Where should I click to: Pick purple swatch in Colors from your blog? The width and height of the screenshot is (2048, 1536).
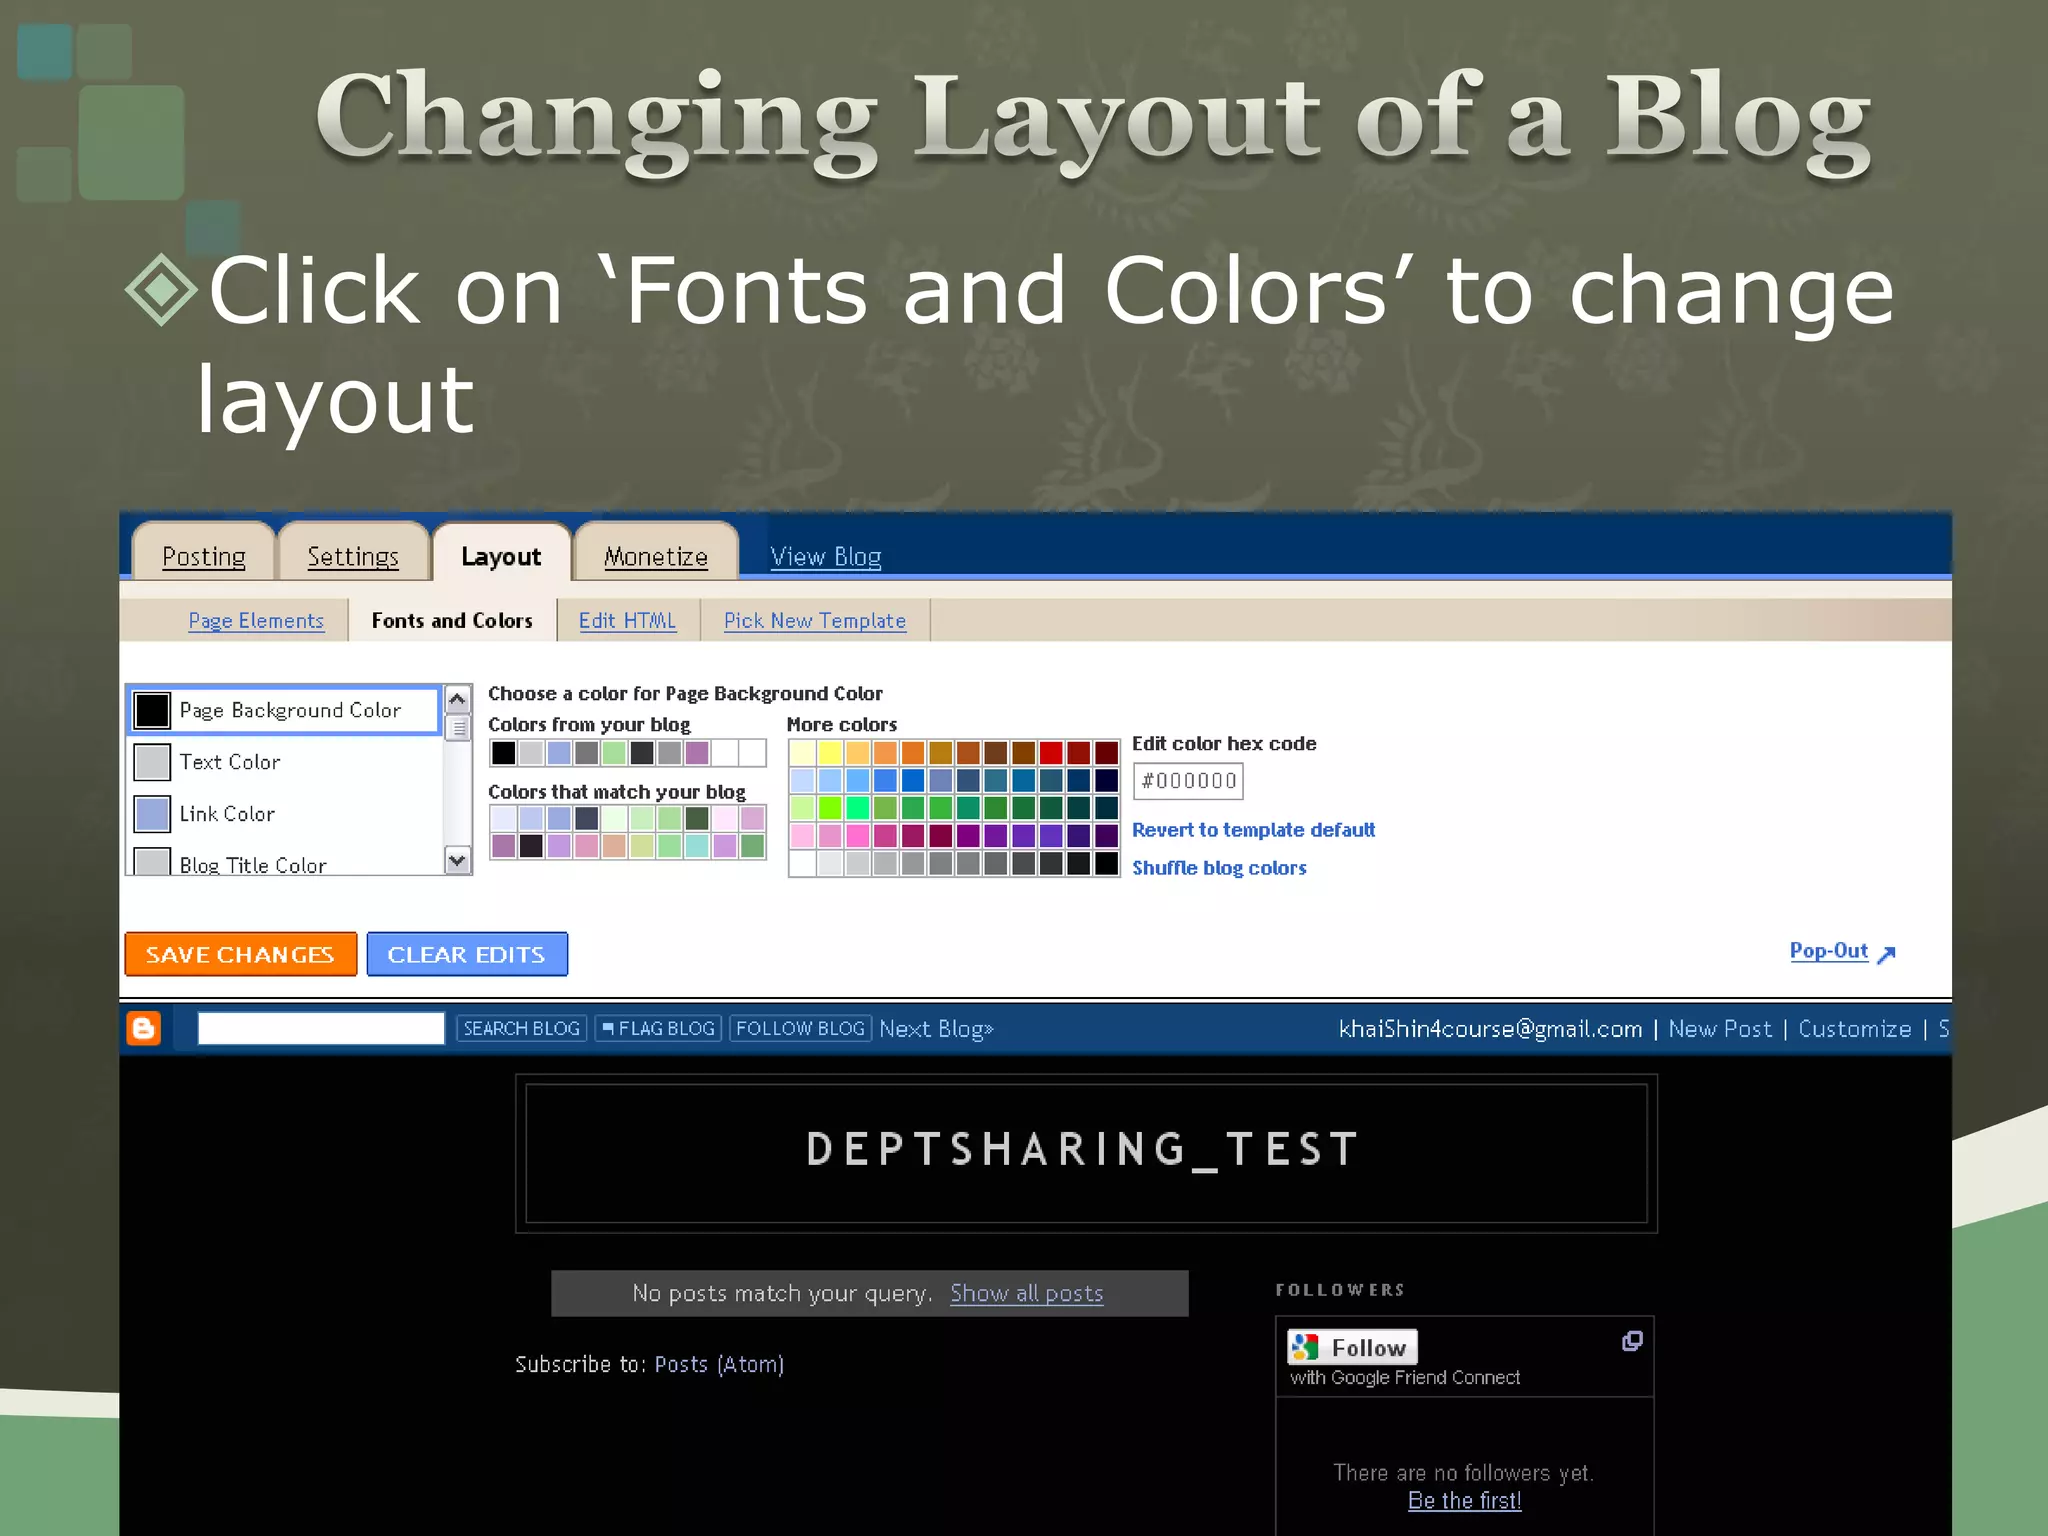[x=697, y=752]
